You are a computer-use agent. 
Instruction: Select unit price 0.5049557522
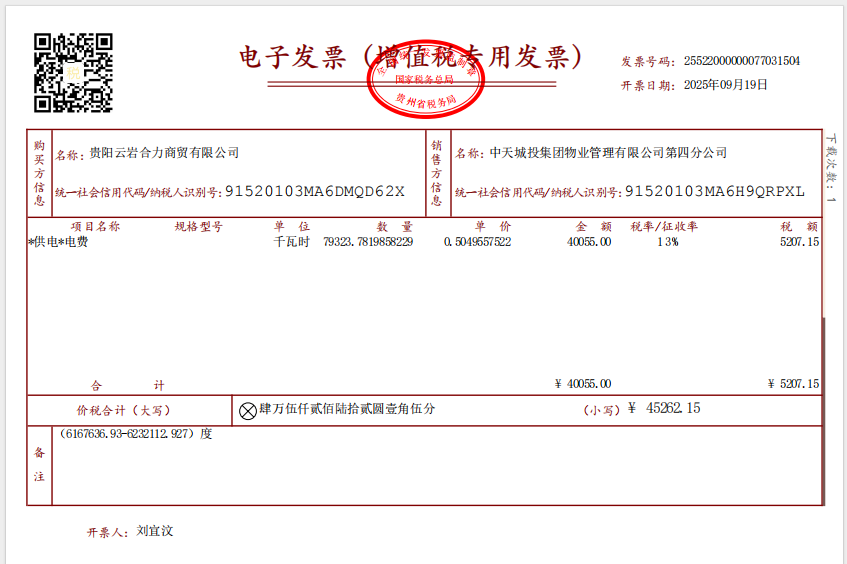tap(477, 242)
